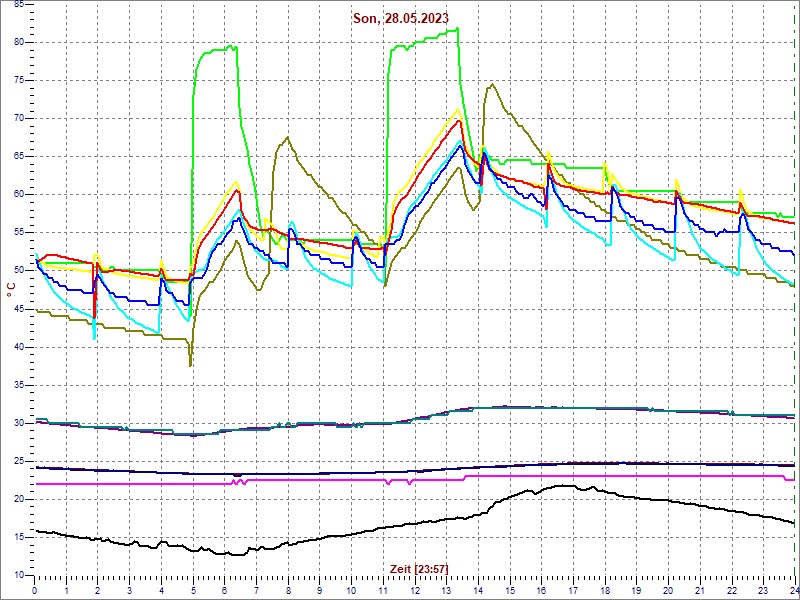Click the °C axis unit label
The image size is (800, 600).
coord(11,289)
